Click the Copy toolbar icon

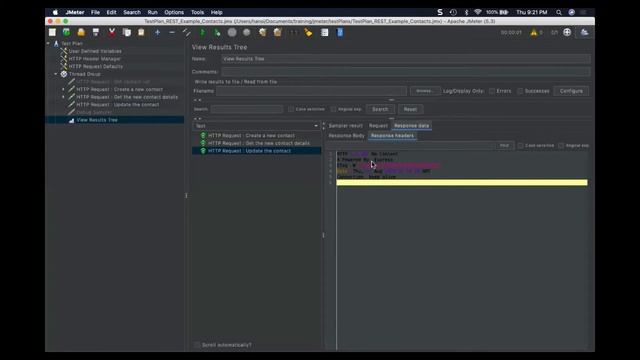click(127, 32)
